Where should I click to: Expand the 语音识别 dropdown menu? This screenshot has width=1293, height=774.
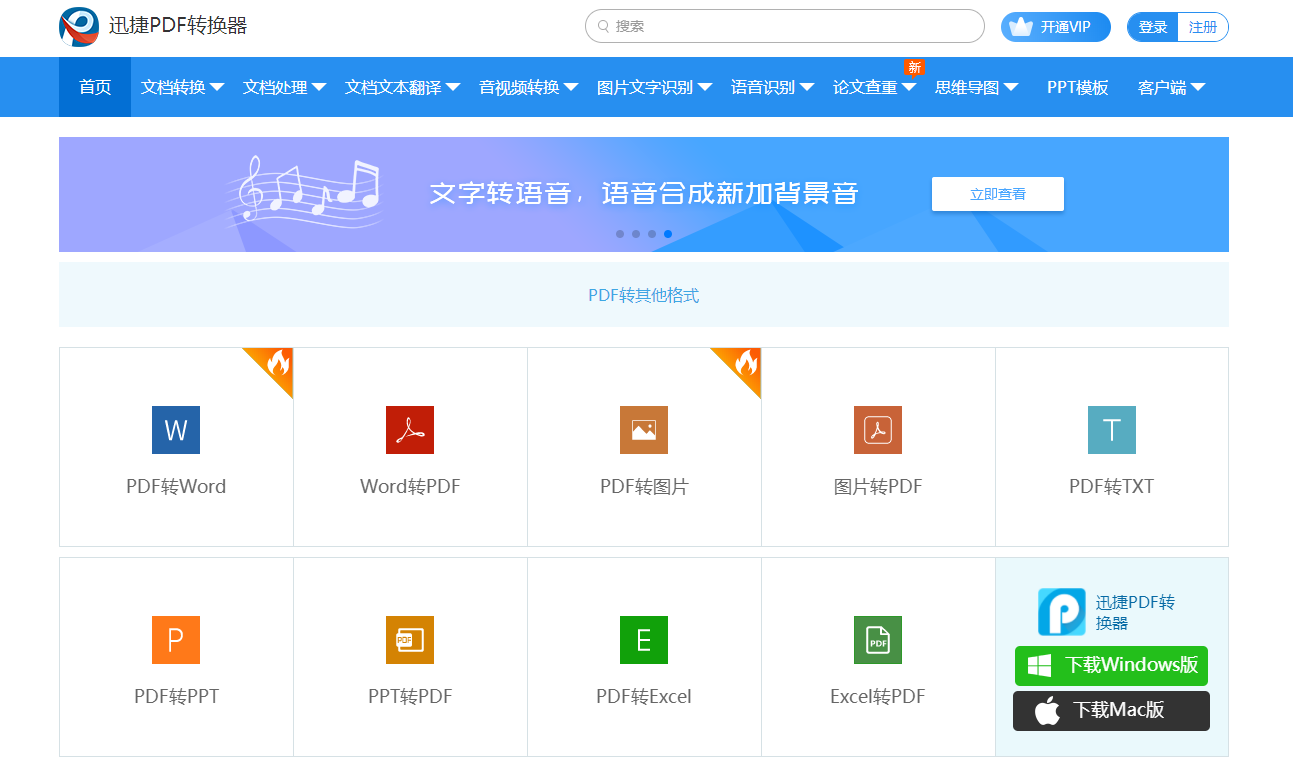772,87
